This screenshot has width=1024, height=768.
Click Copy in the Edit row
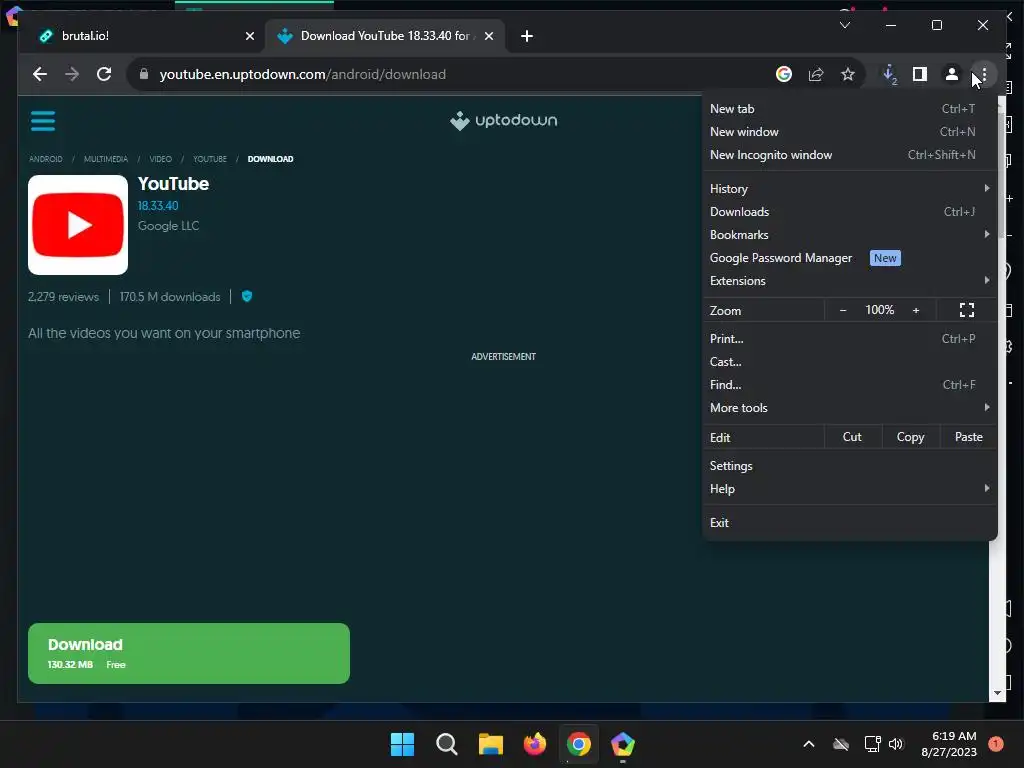point(910,437)
